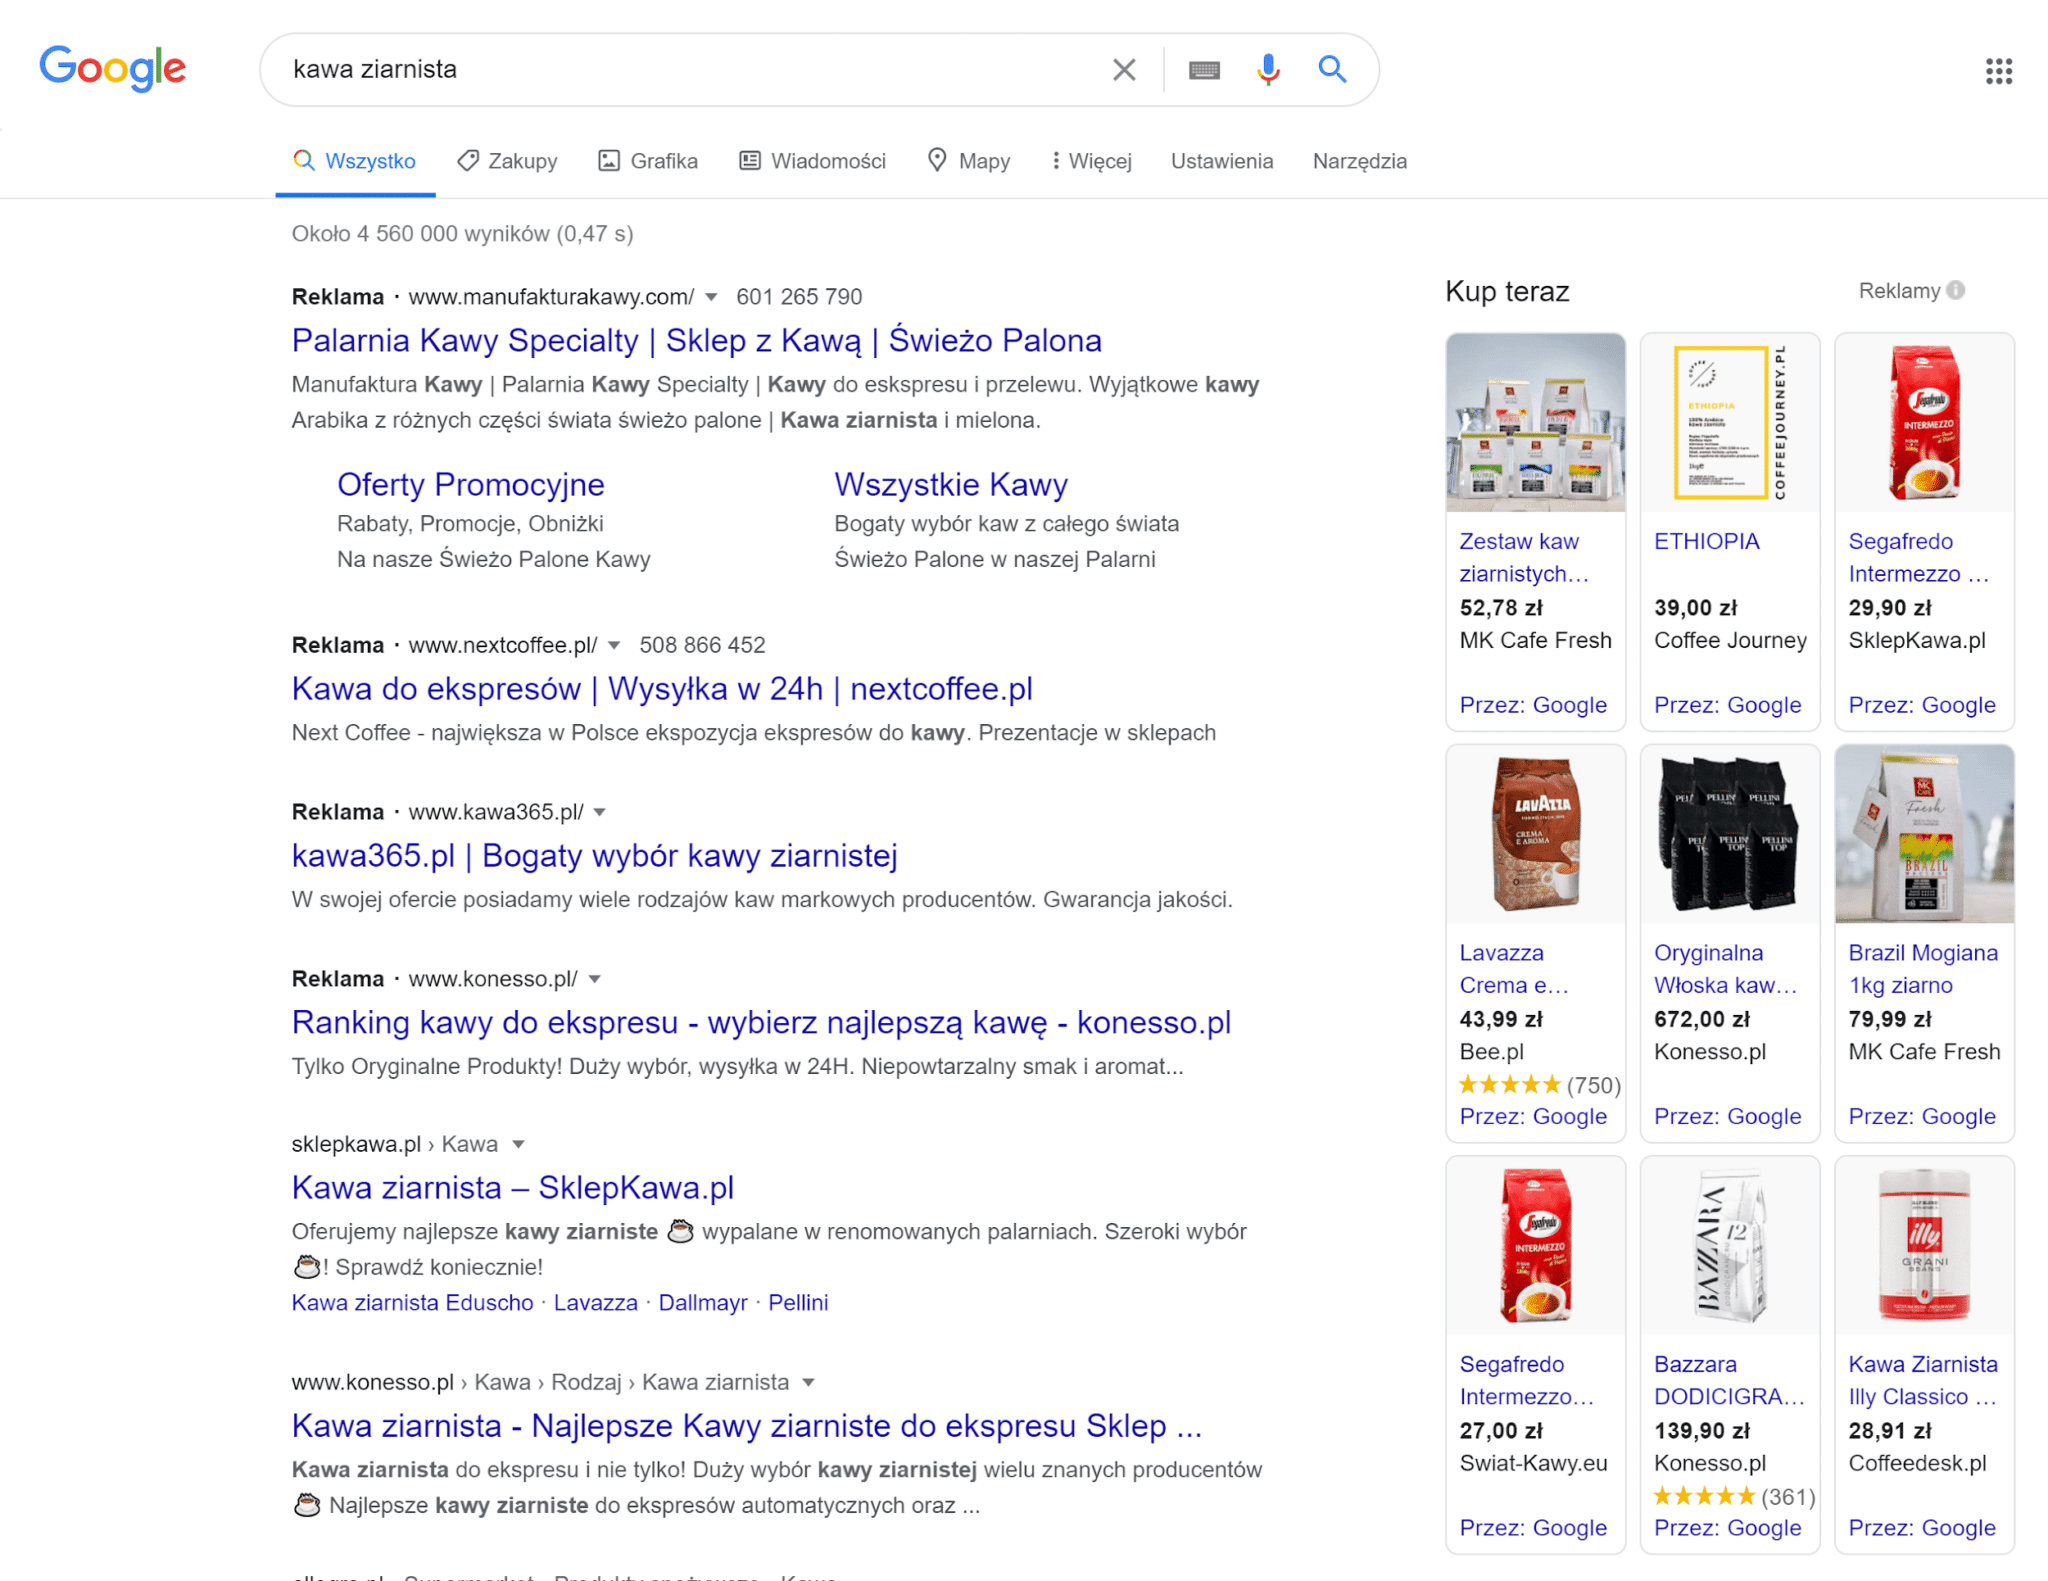Click Segafredo Intermezzo 29,90 zł product image
The height and width of the screenshot is (1581, 2048).
[1924, 422]
